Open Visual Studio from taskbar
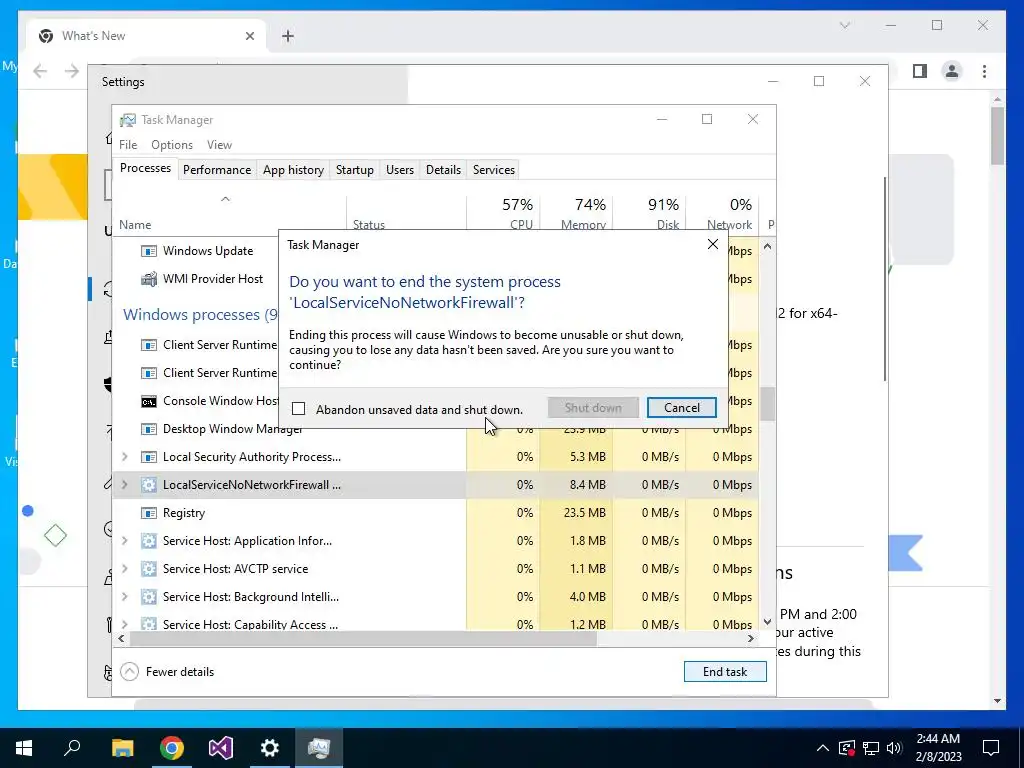The image size is (1024, 768). (221, 748)
